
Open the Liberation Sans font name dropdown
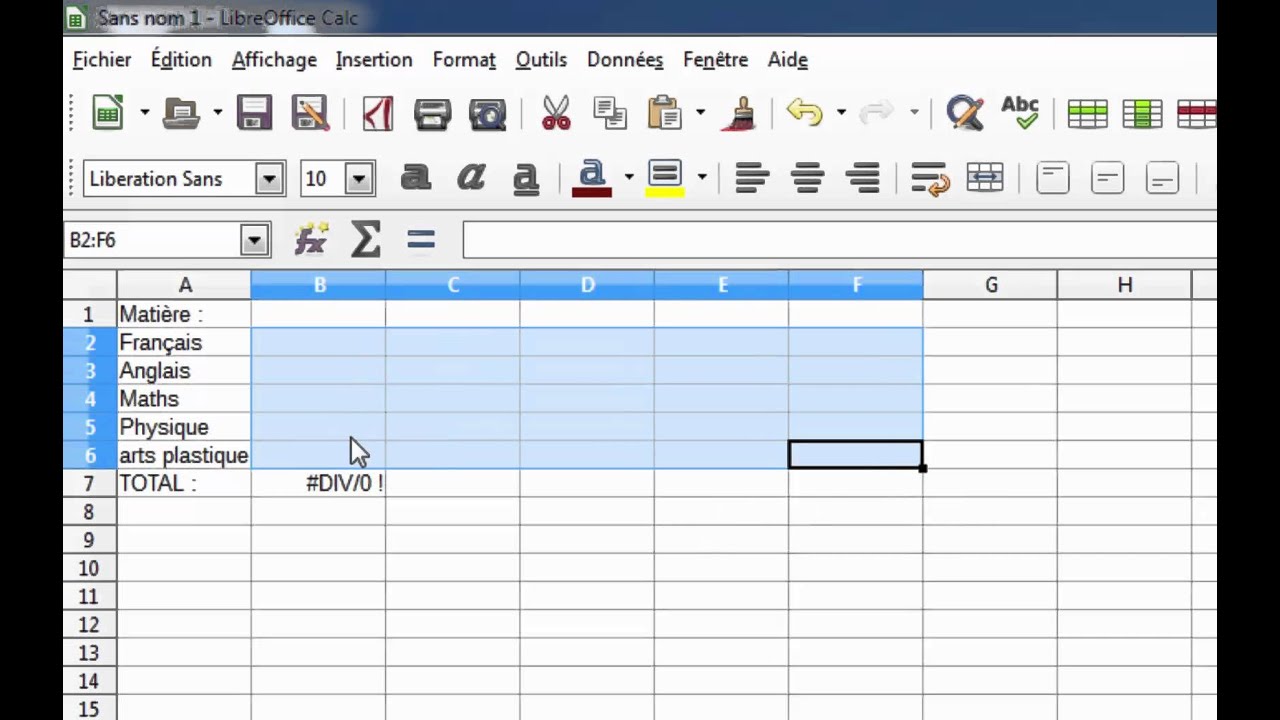point(269,179)
